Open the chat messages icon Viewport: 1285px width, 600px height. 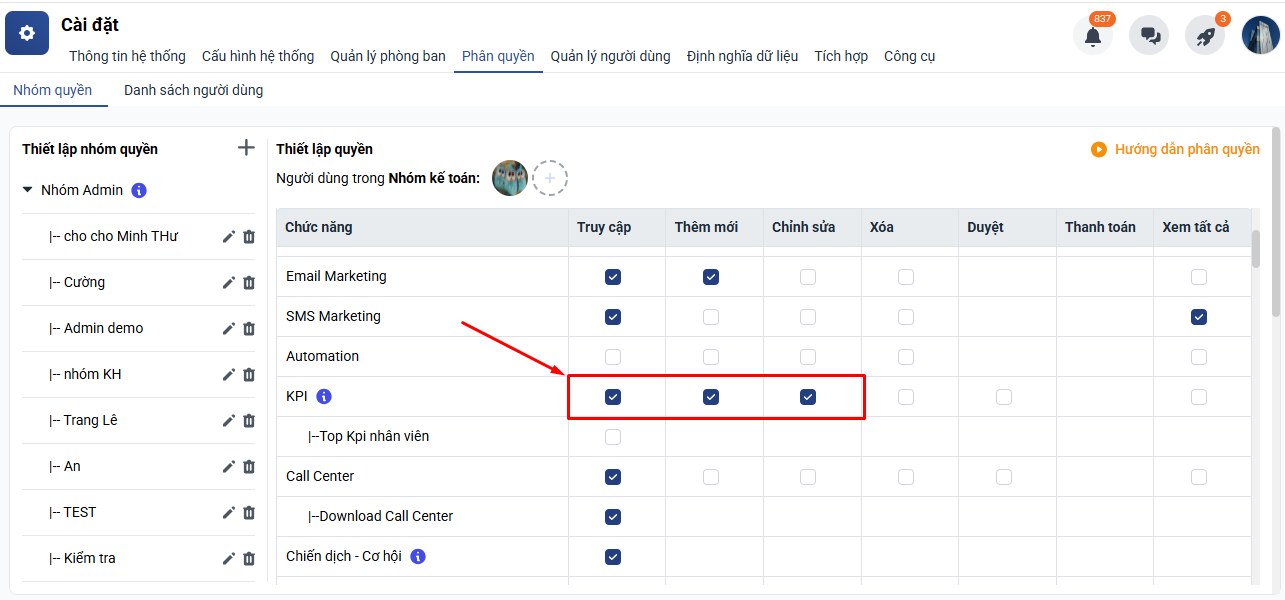1149,36
